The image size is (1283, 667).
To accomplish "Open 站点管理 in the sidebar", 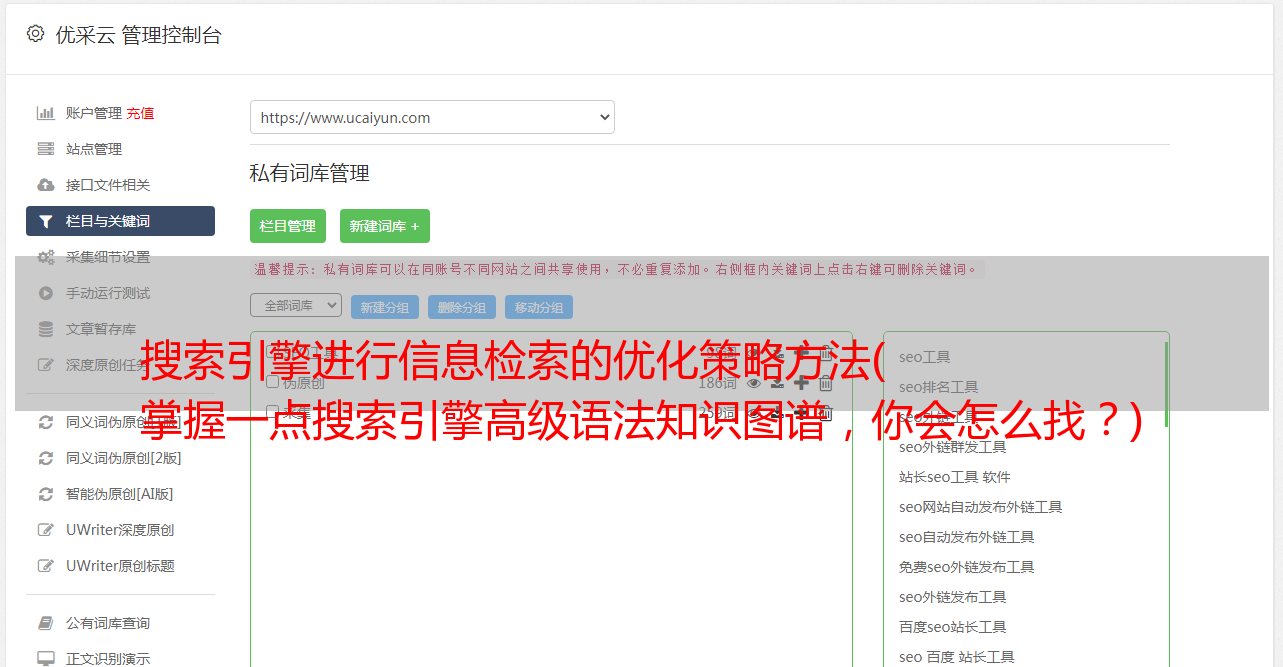I will coord(94,149).
